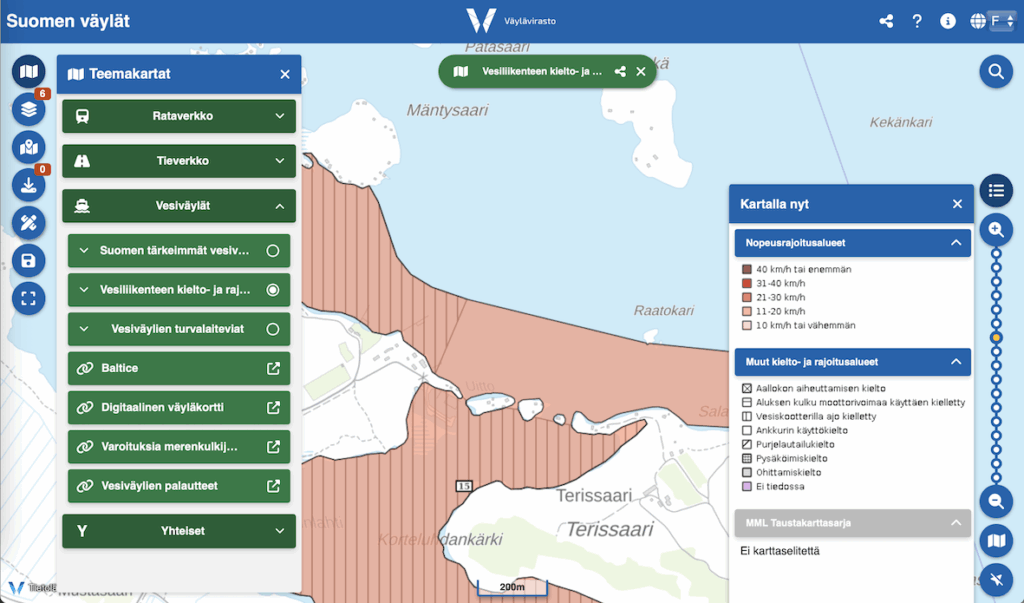Screen dimensions: 1024x603
Task: Select Vesiväylien turvalaiteviat radio button
Action: click(272, 329)
